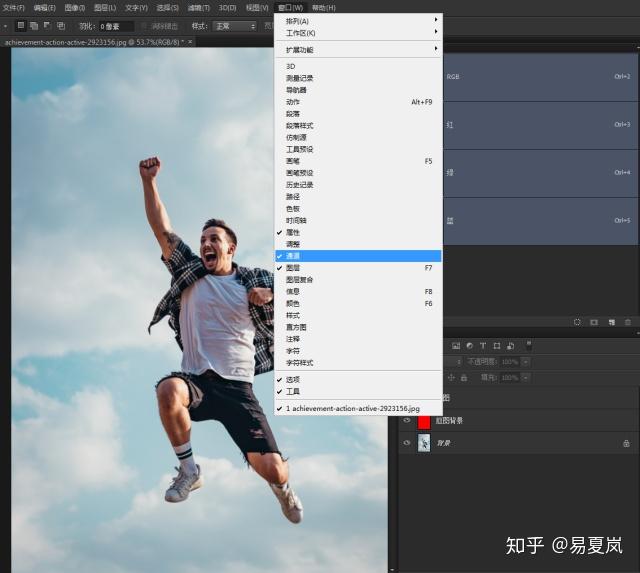Filter layers by smart object icon

click(x=510, y=346)
